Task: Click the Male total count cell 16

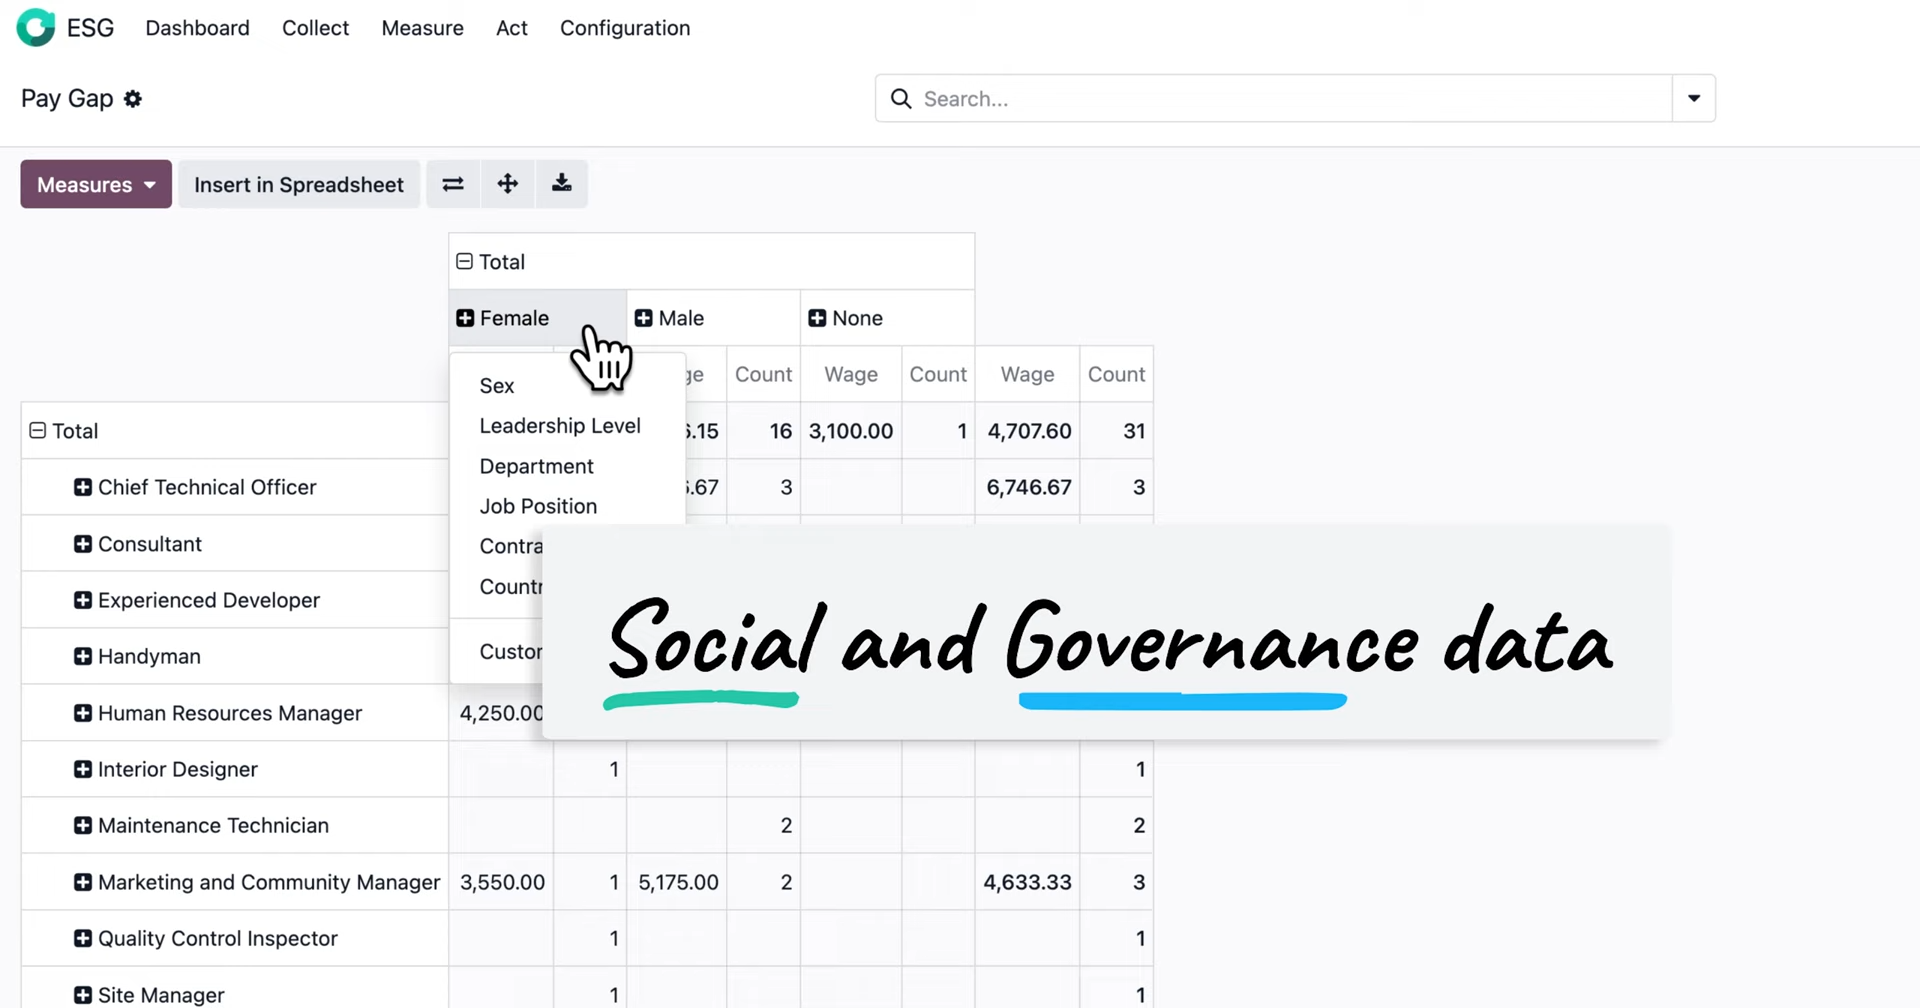Action: [764, 431]
